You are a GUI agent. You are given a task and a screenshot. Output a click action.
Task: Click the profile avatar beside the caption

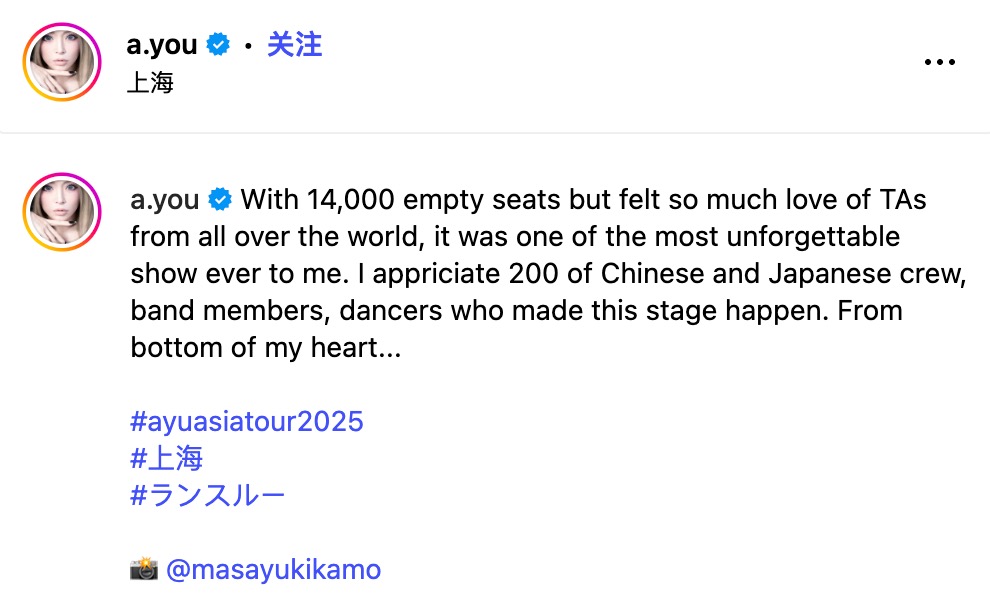[x=62, y=212]
